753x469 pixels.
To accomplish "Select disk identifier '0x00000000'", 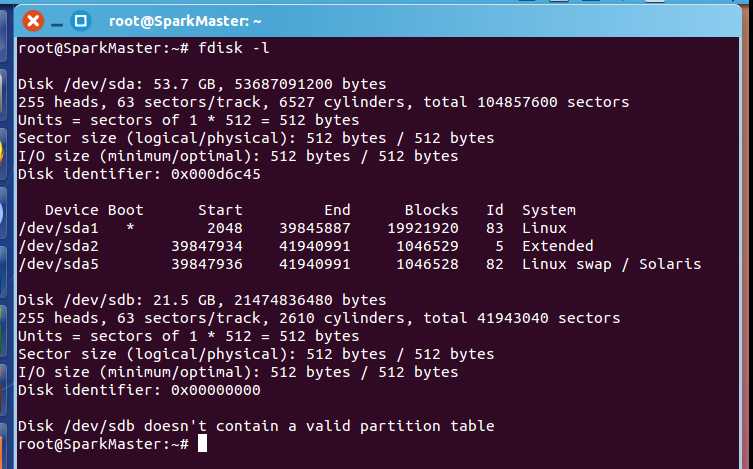I will pos(216,390).
